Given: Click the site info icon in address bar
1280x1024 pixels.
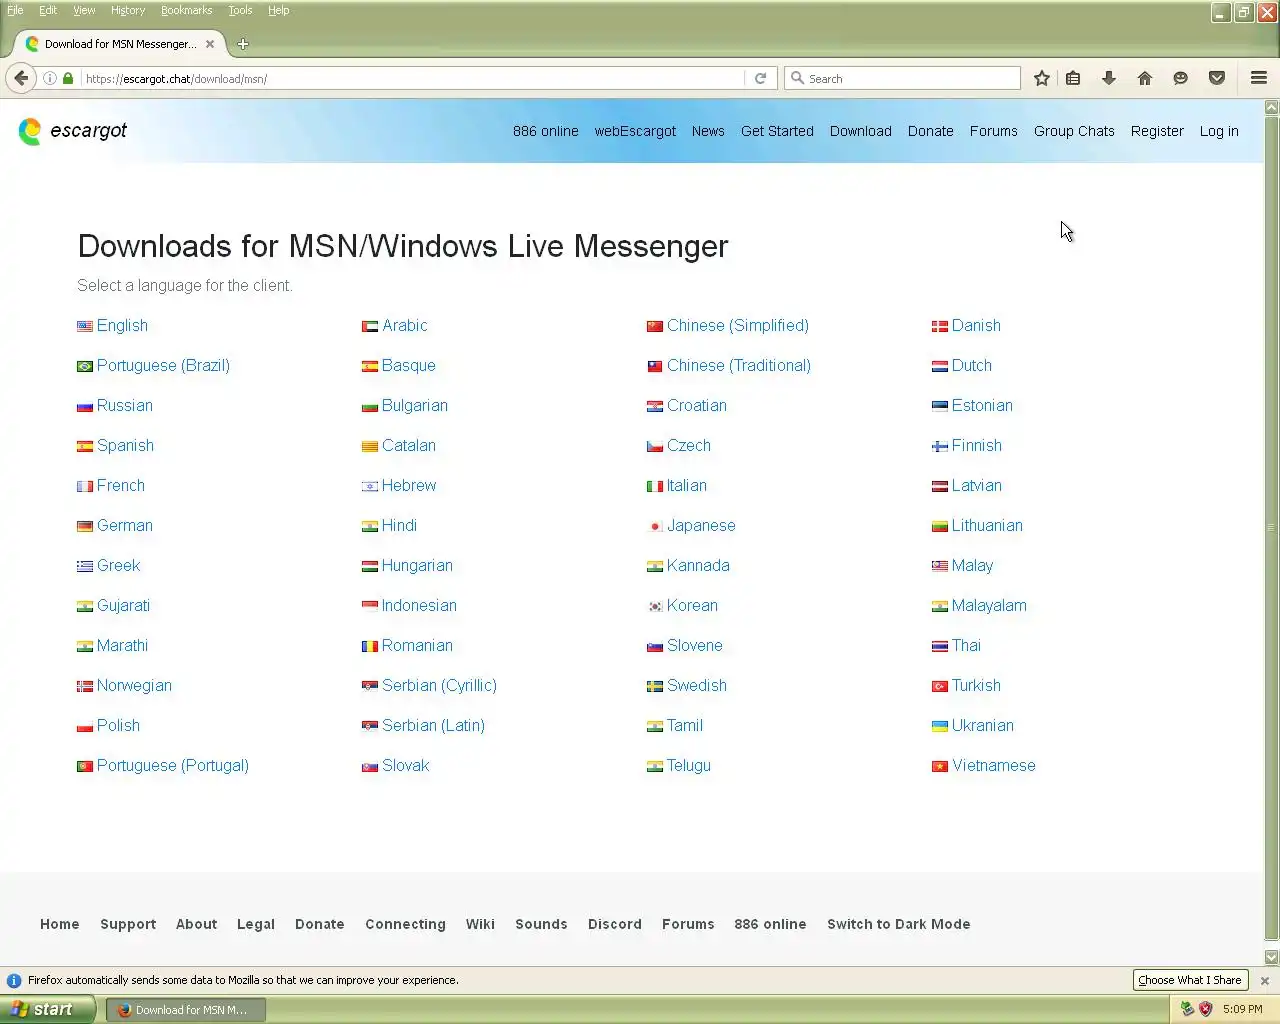Looking at the screenshot, I should click(49, 78).
